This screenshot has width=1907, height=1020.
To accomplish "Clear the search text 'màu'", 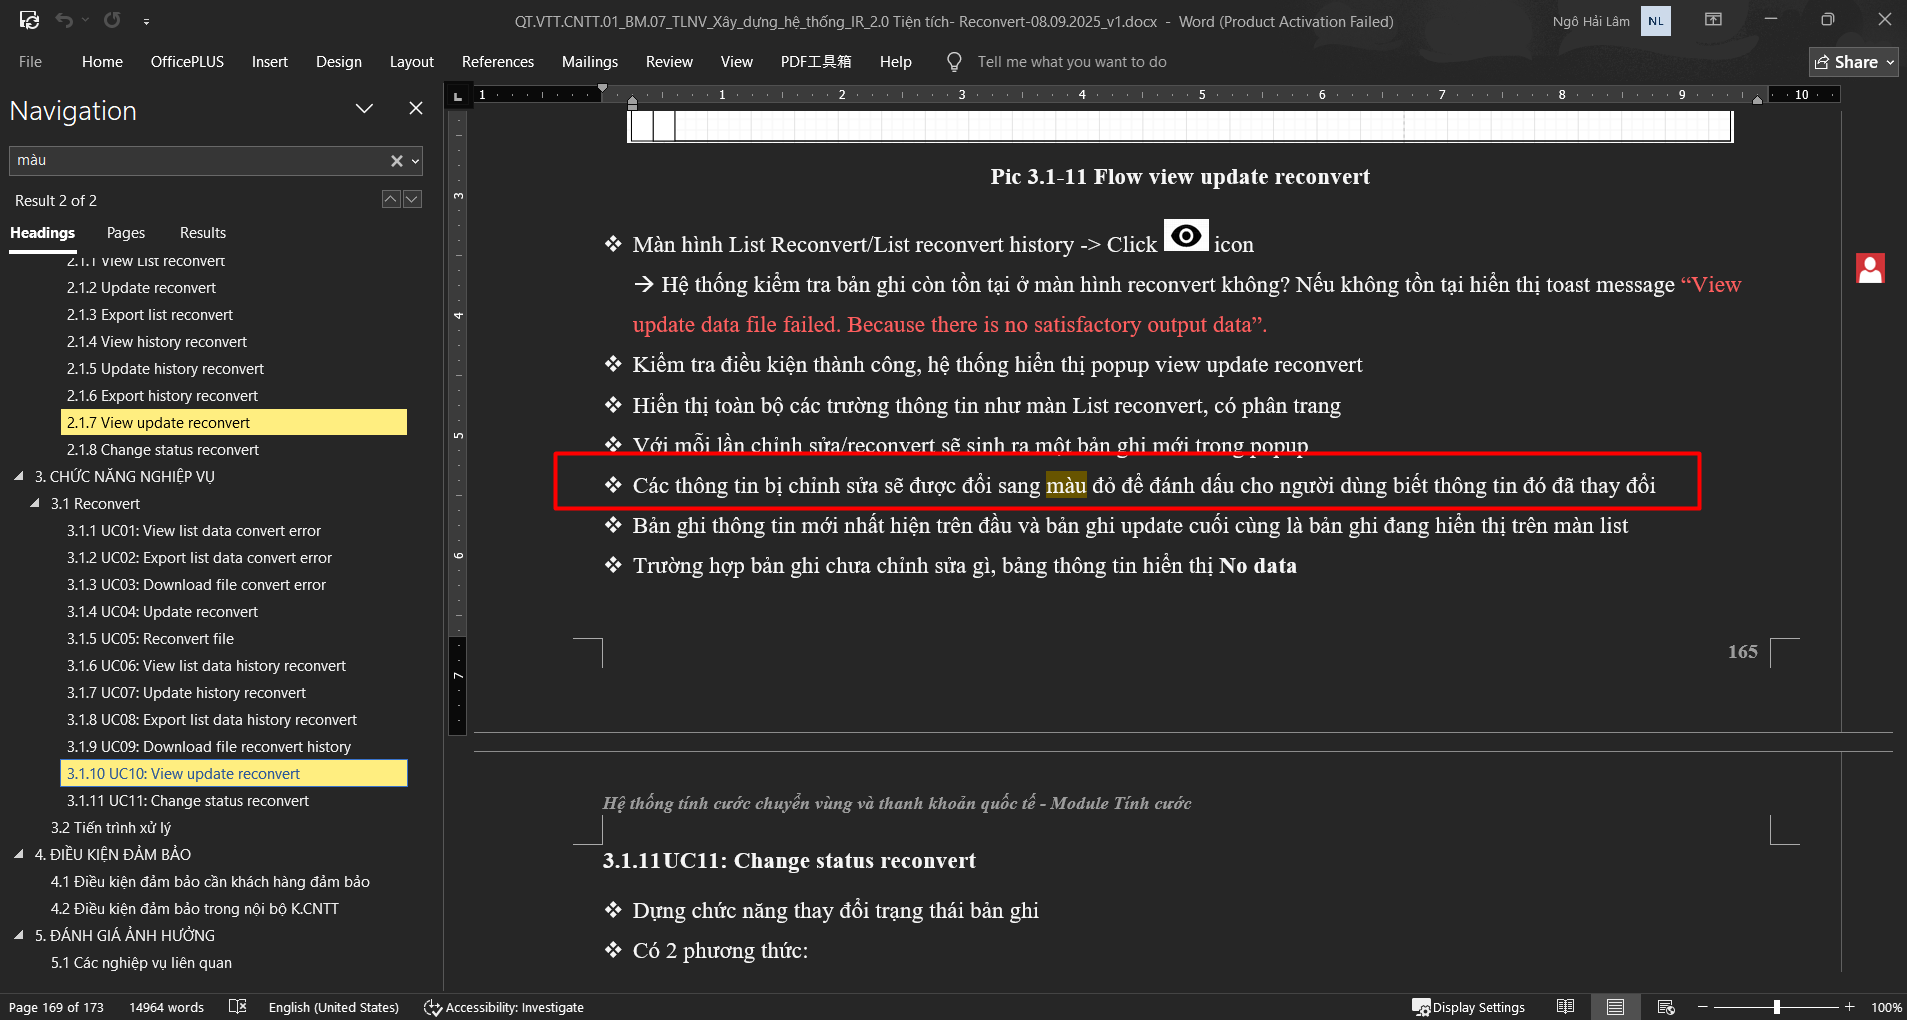I will (396, 161).
